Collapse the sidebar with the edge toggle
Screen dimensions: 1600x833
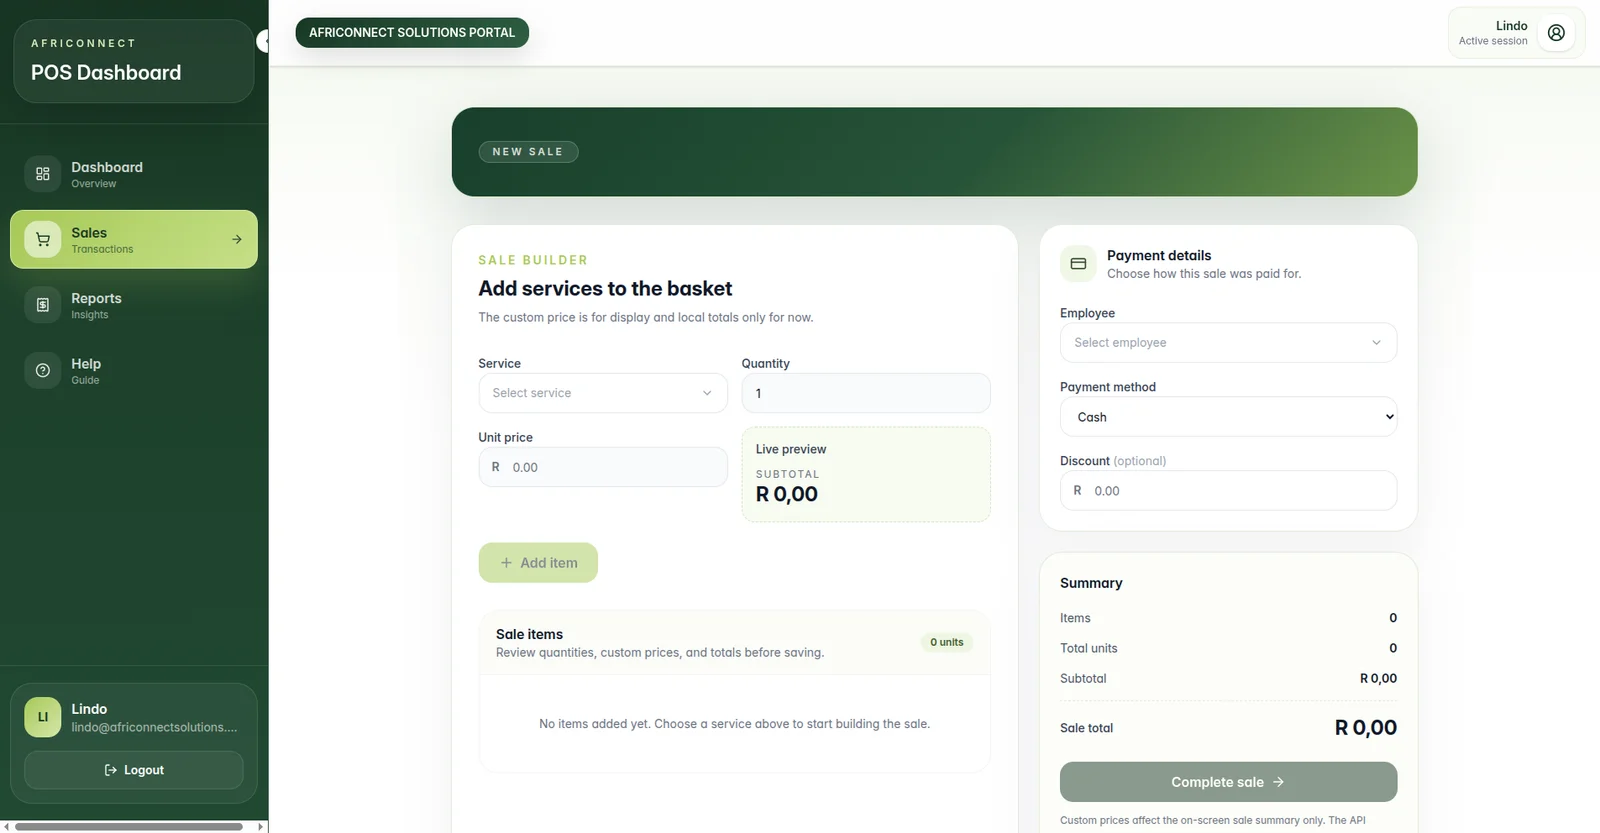click(264, 41)
